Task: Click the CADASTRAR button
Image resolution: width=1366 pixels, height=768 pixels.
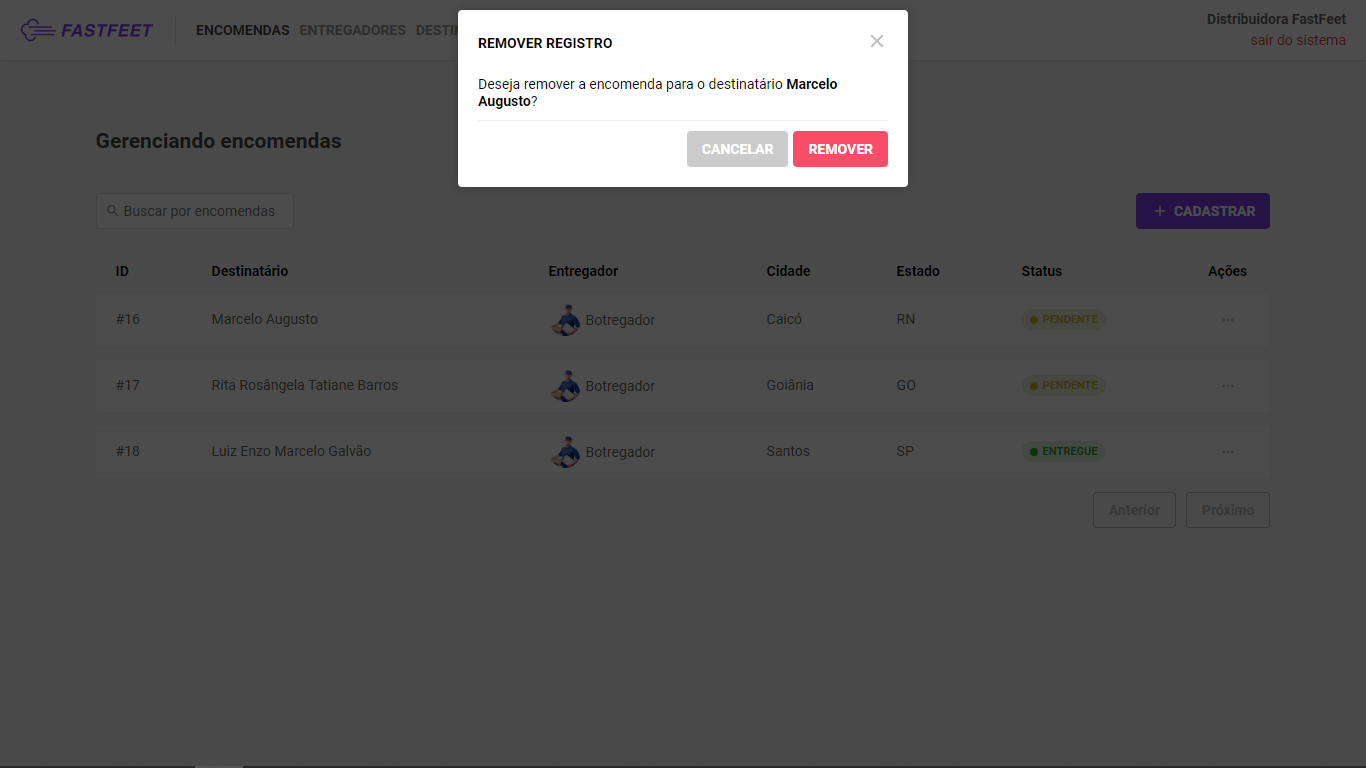Action: click(1203, 211)
